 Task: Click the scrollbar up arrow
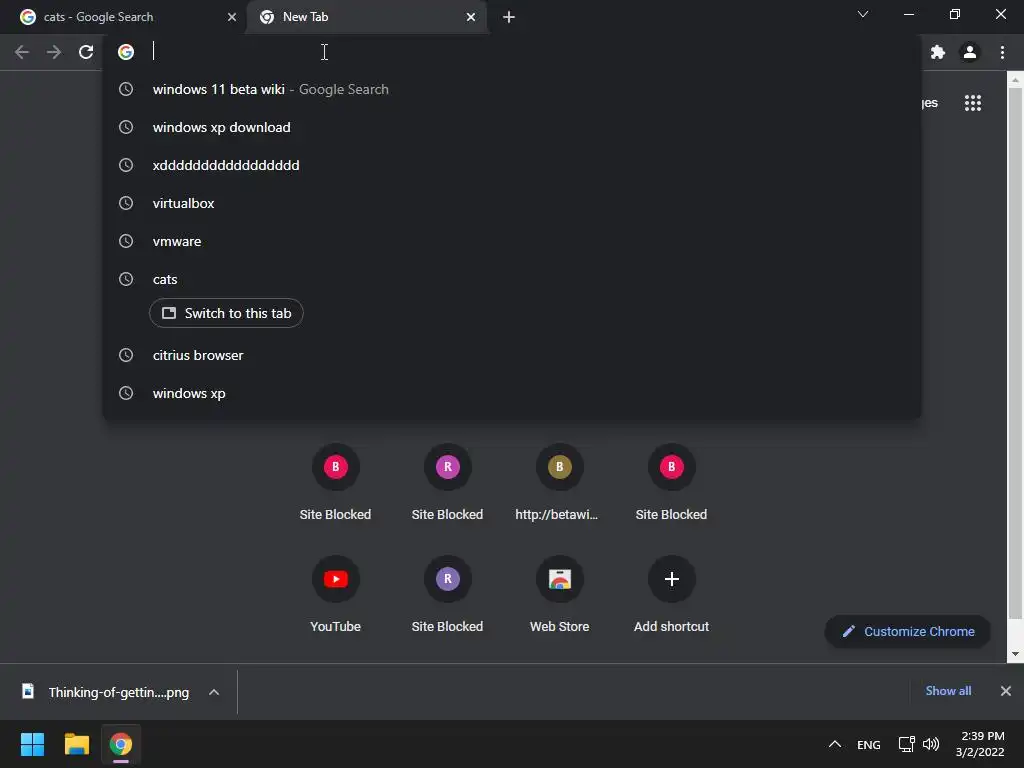coord(1015,79)
